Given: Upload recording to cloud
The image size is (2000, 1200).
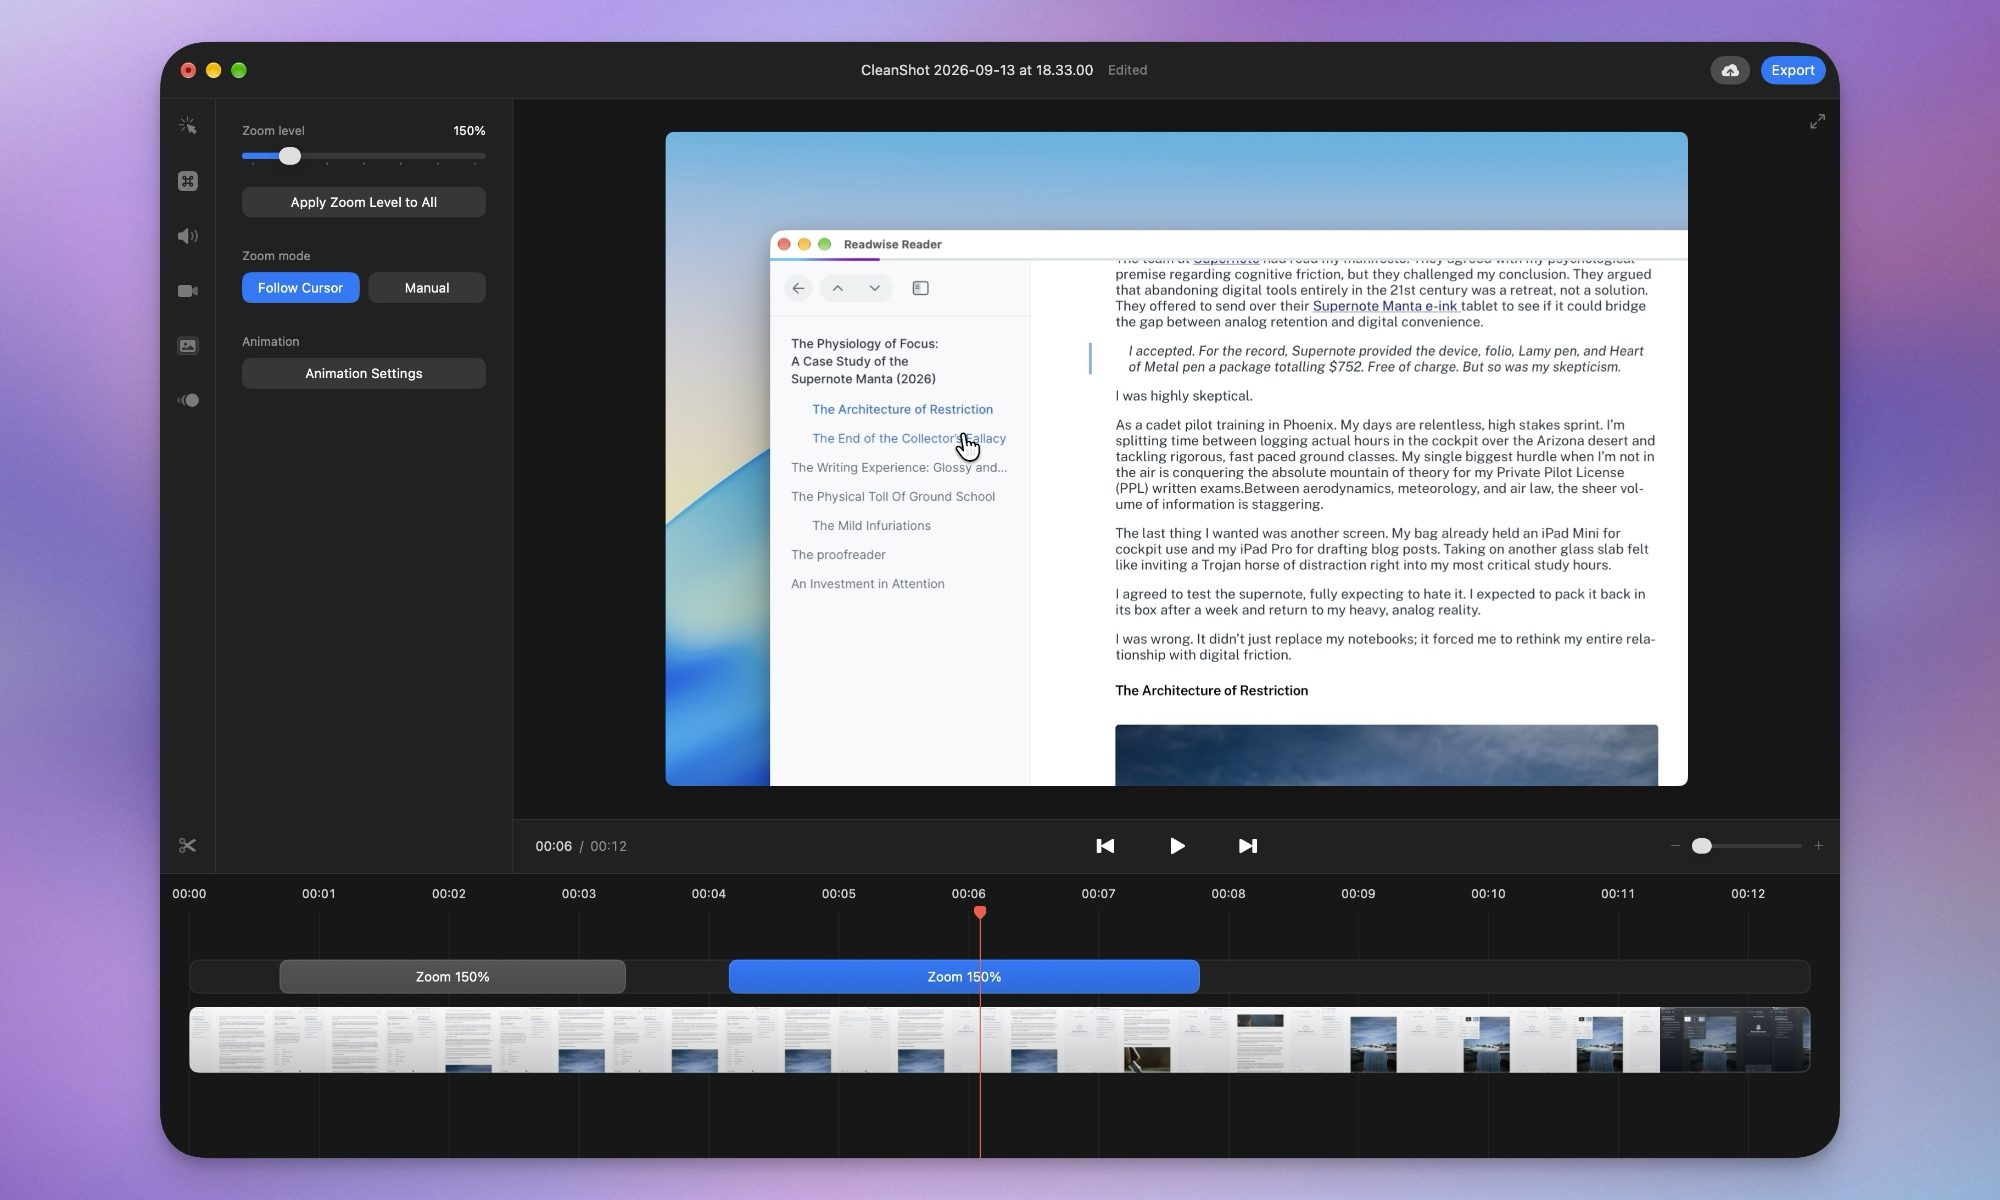Looking at the screenshot, I should (1730, 70).
